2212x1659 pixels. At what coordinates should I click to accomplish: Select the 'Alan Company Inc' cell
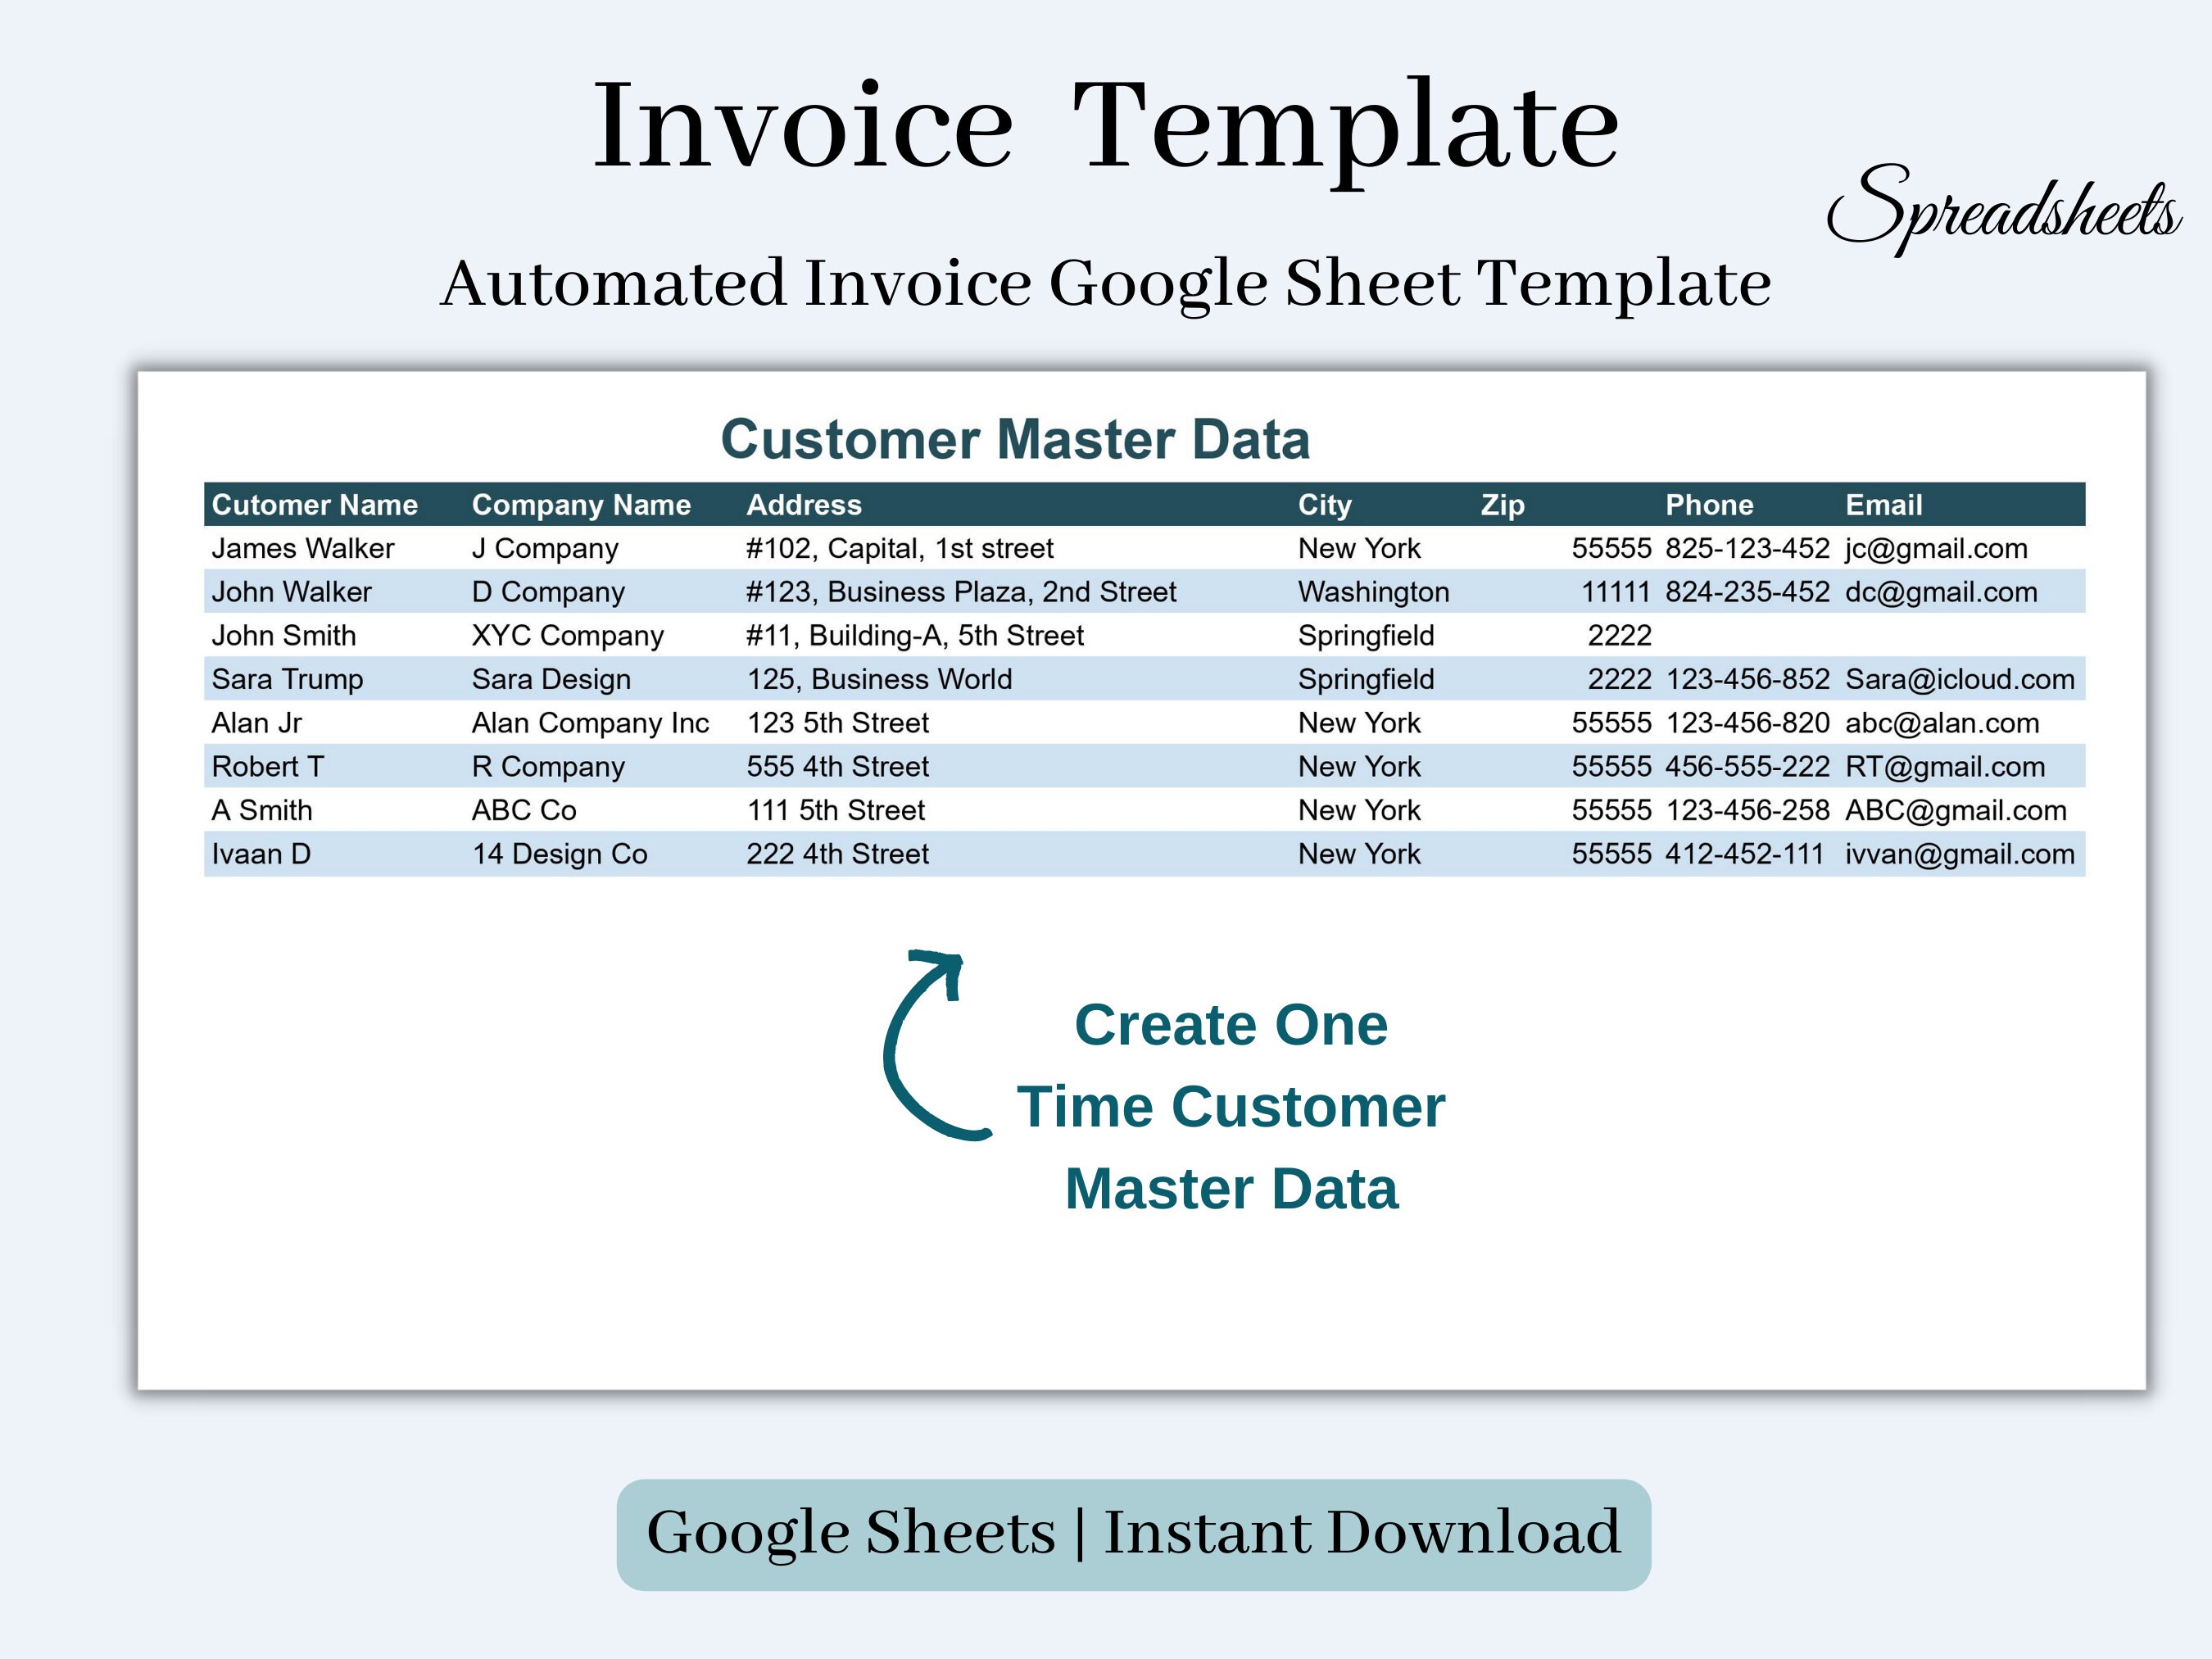(590, 723)
